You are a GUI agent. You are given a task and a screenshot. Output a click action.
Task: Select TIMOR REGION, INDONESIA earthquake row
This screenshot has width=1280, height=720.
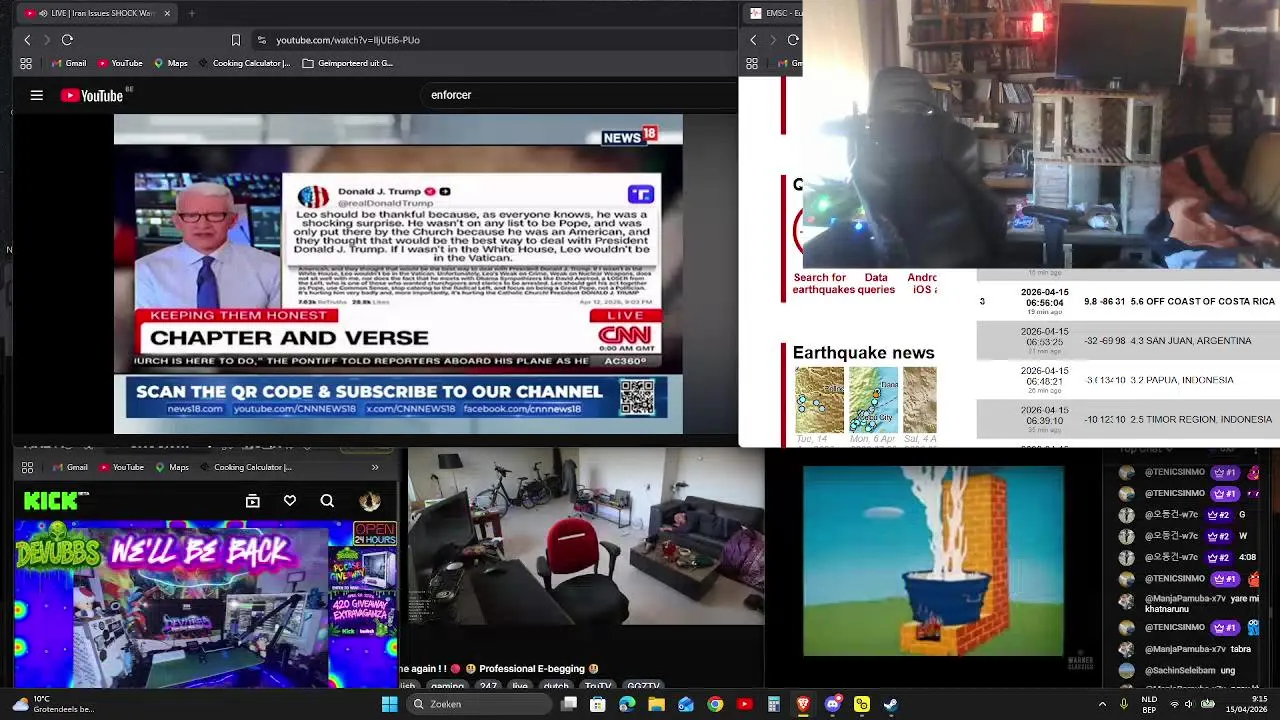(1128, 420)
